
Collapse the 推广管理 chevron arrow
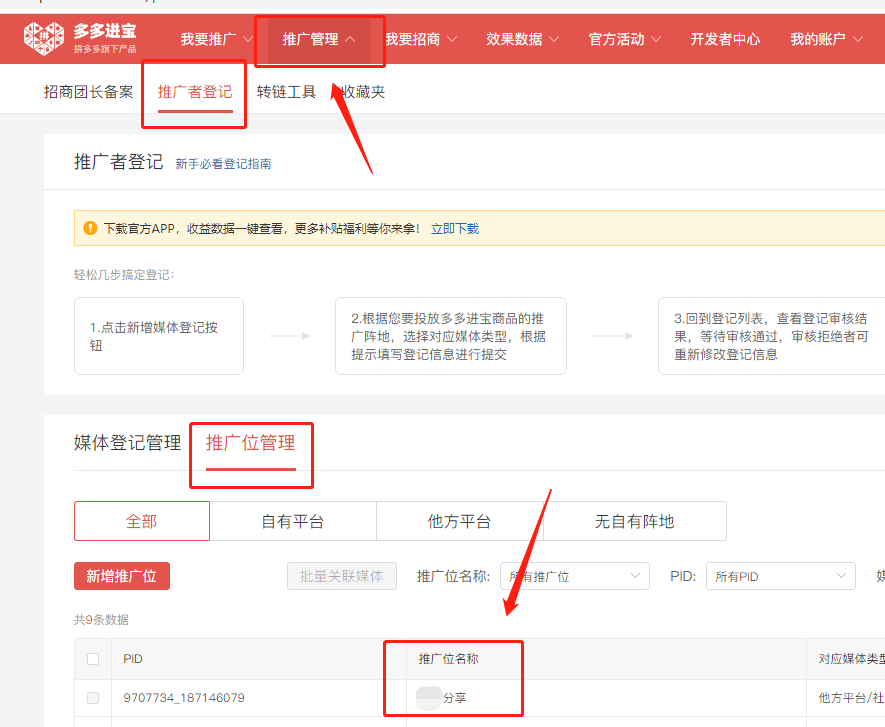point(350,39)
